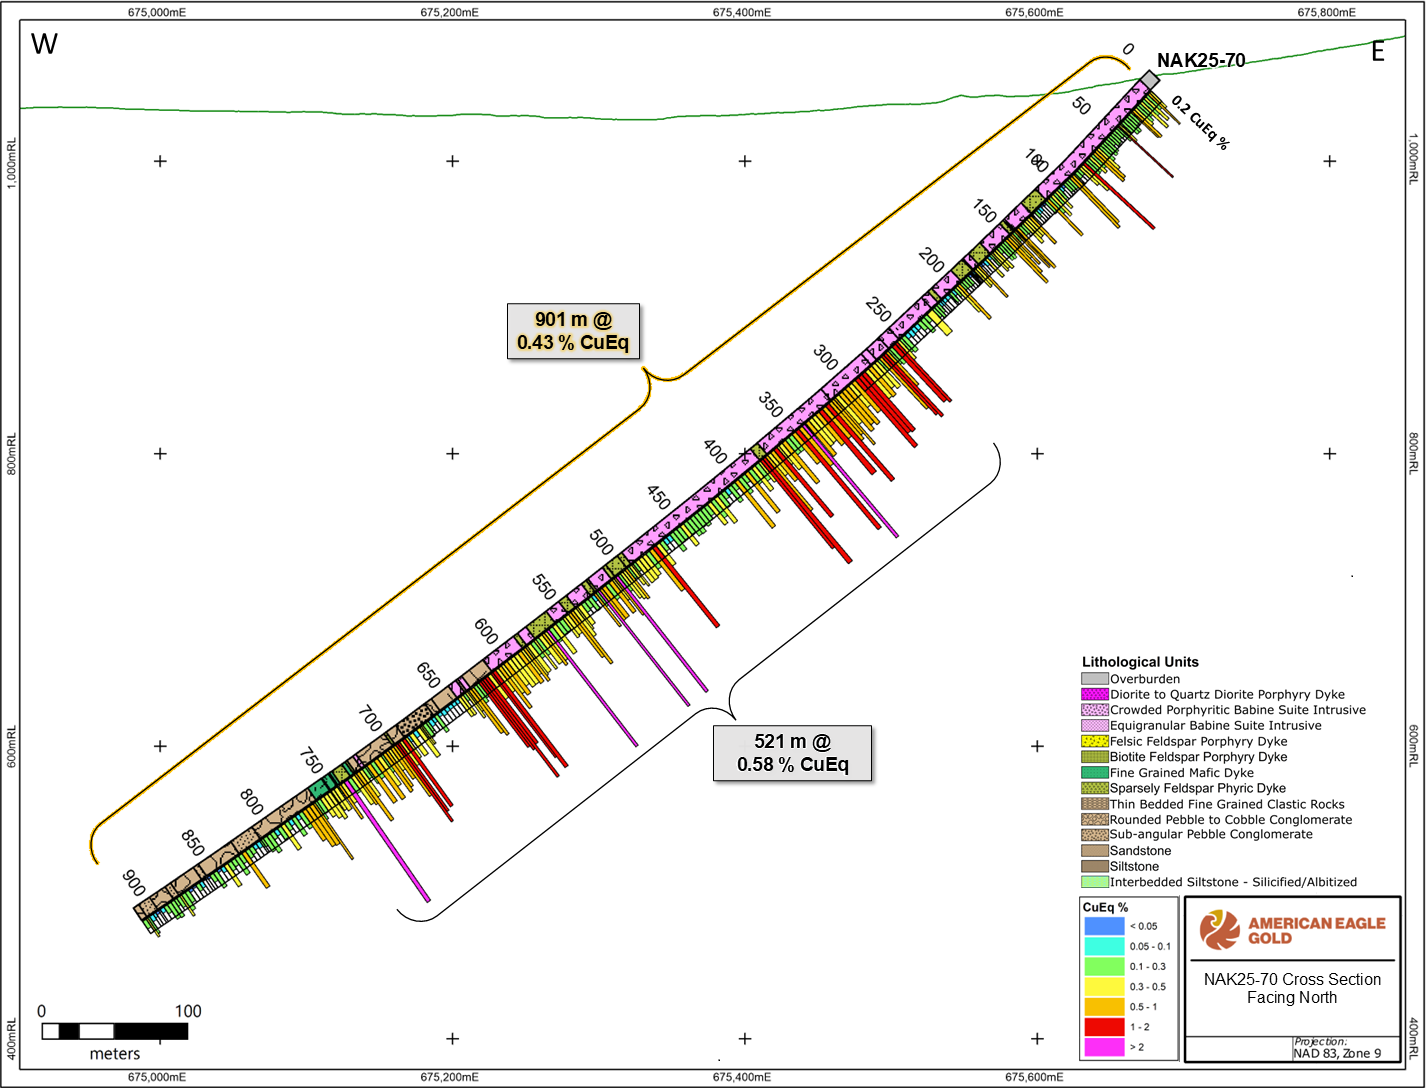
Task: Click the 901 m @ 0.43 % CuEq label
Action: [x=573, y=331]
